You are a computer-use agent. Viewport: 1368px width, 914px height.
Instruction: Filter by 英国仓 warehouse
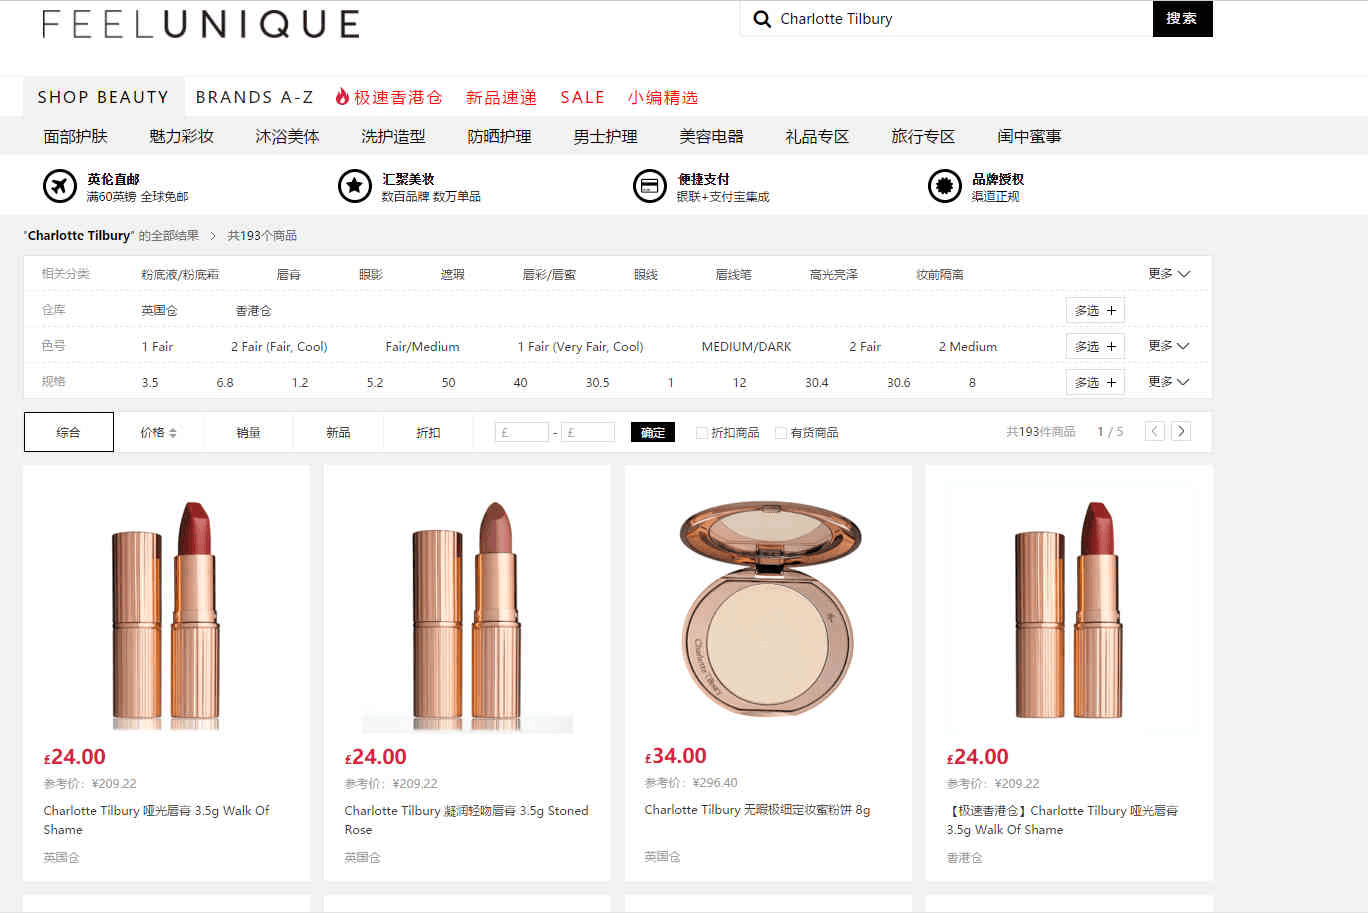click(x=159, y=311)
